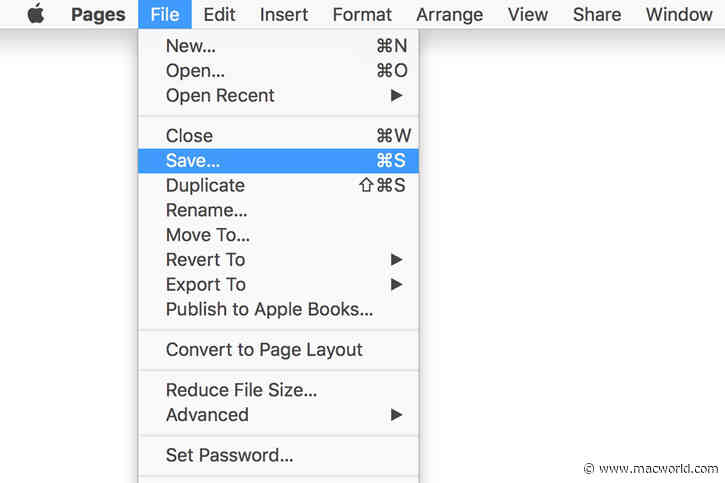This screenshot has height=483, width=725.
Task: Click the highlighted Save... item
Action: [x=278, y=161]
